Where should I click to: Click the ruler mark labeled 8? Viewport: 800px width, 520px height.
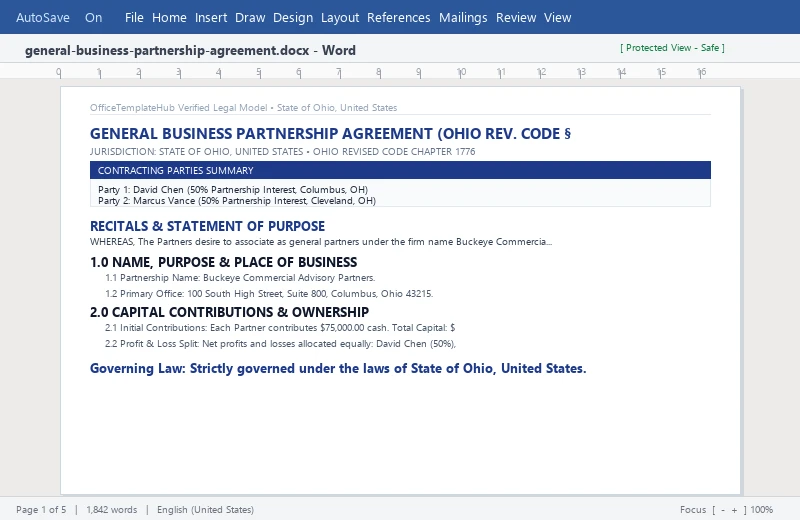(x=379, y=72)
